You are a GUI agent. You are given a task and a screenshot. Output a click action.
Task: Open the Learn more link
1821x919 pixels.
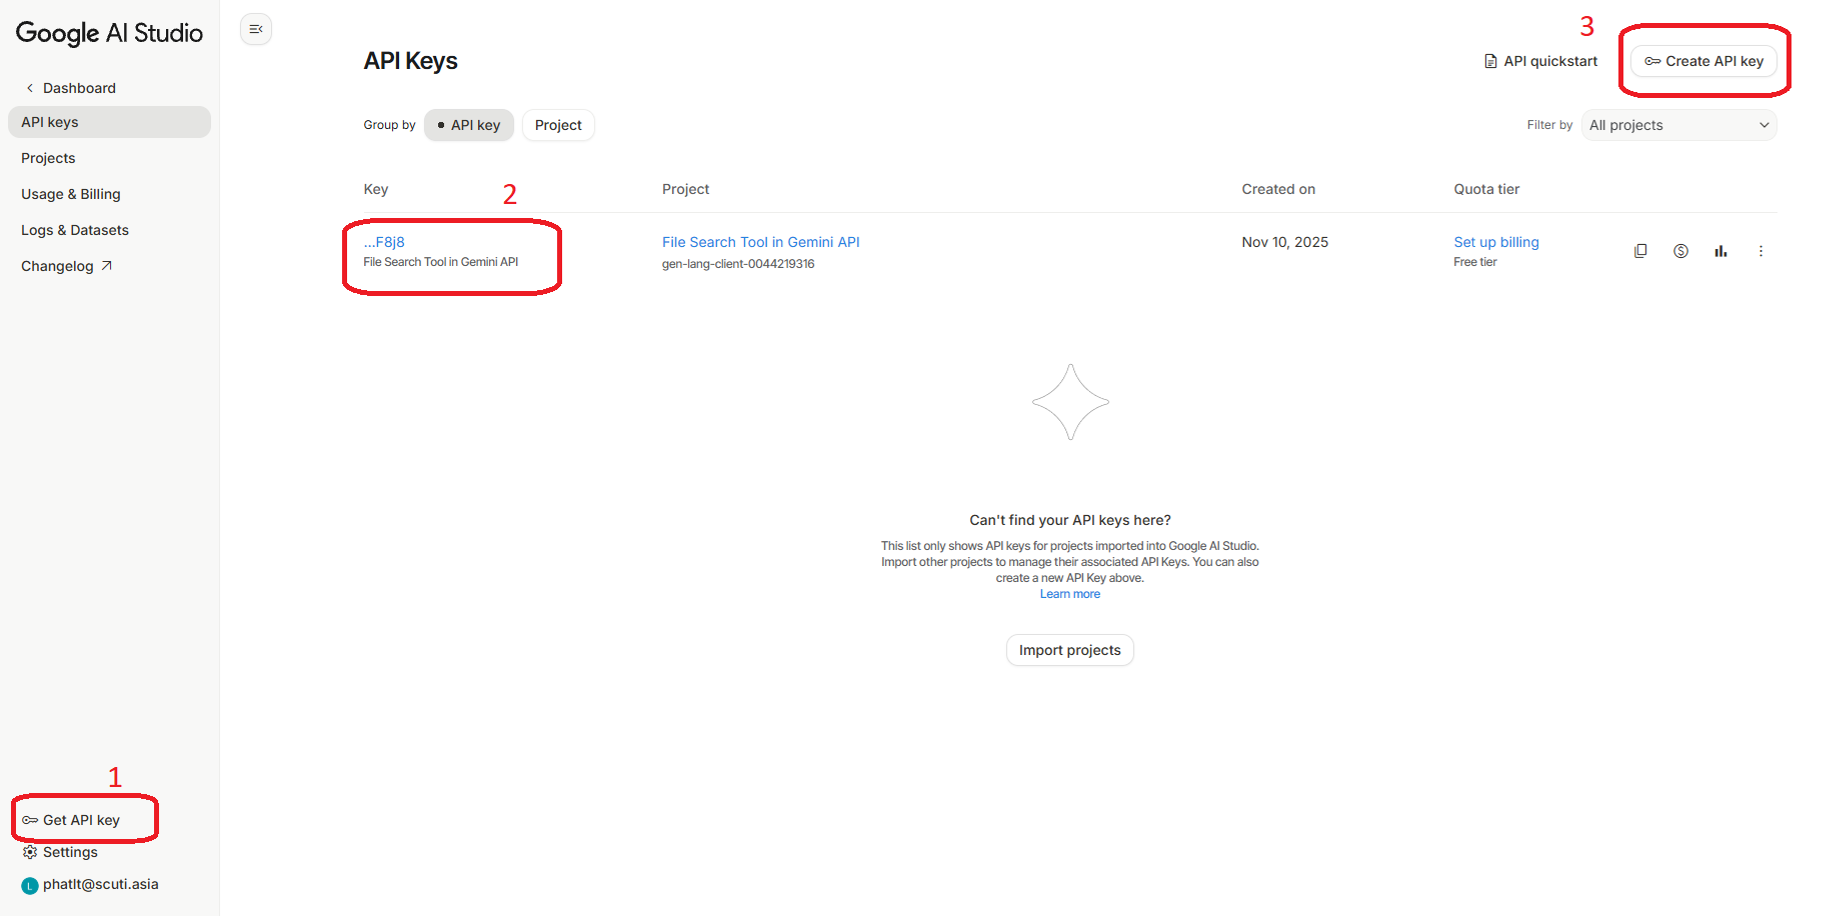[1070, 593]
